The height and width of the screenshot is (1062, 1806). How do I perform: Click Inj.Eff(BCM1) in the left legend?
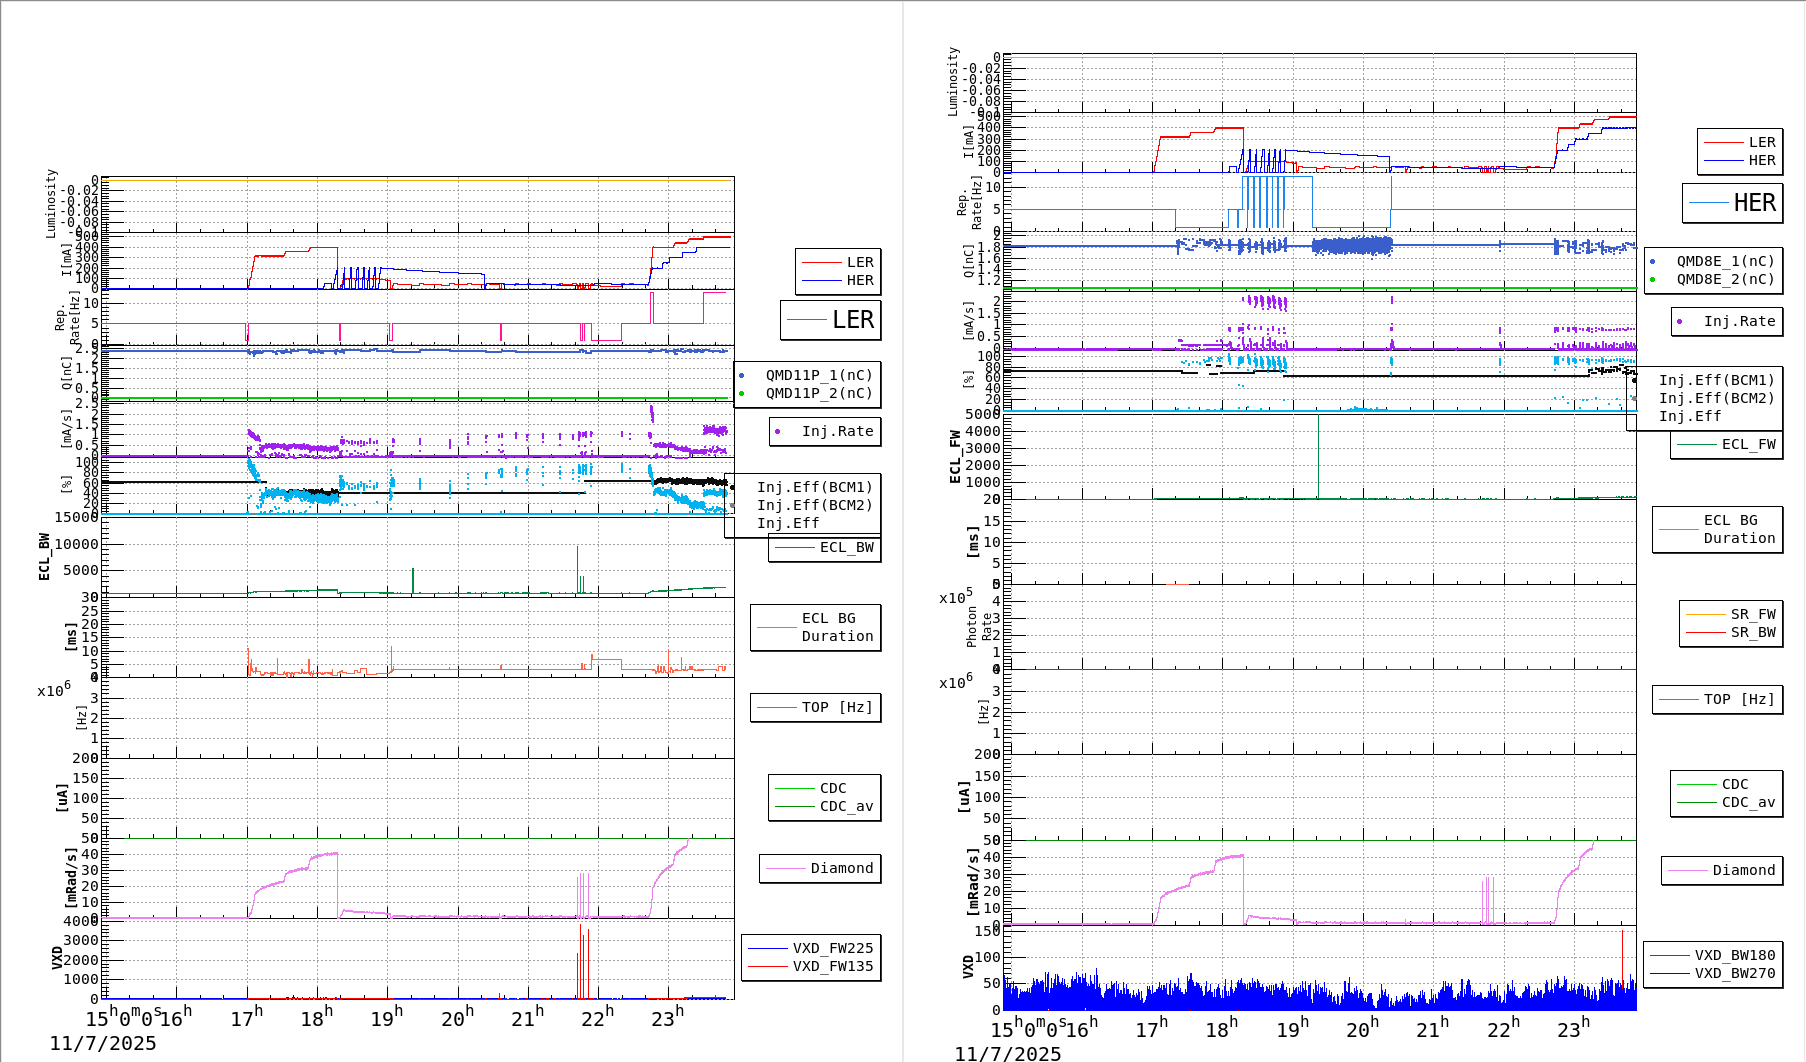click(x=814, y=487)
